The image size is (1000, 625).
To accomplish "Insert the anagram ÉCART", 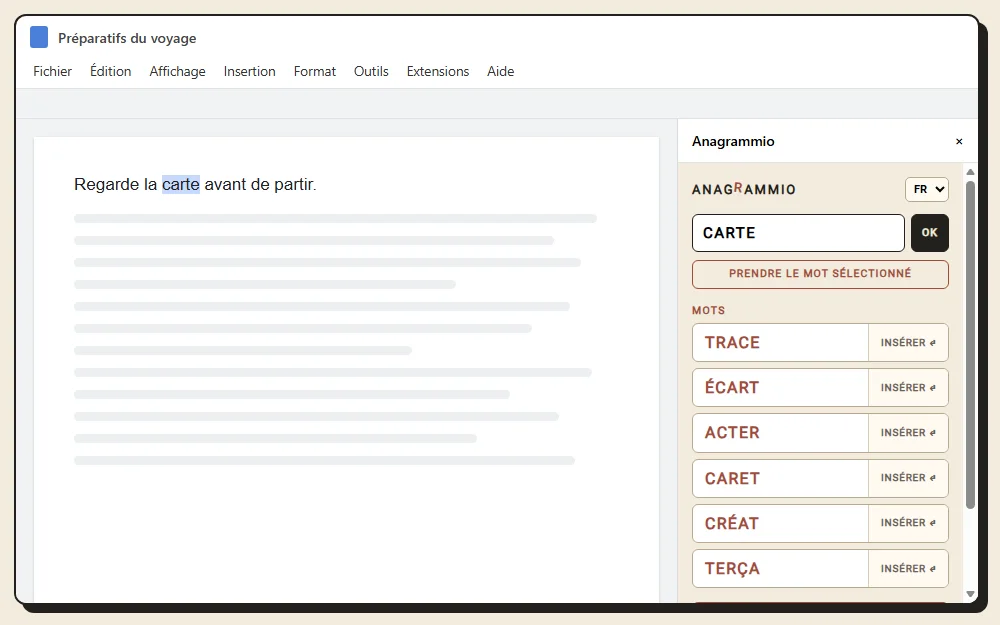I will tap(908, 388).
